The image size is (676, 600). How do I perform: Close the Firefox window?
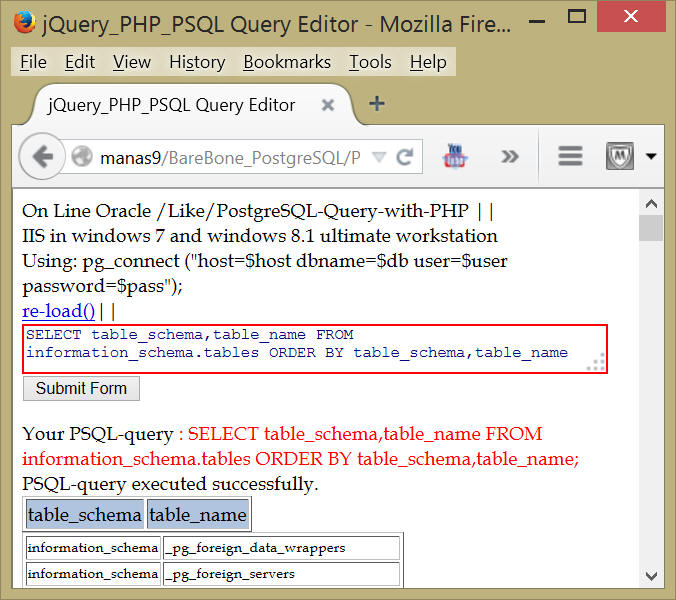coord(631,16)
